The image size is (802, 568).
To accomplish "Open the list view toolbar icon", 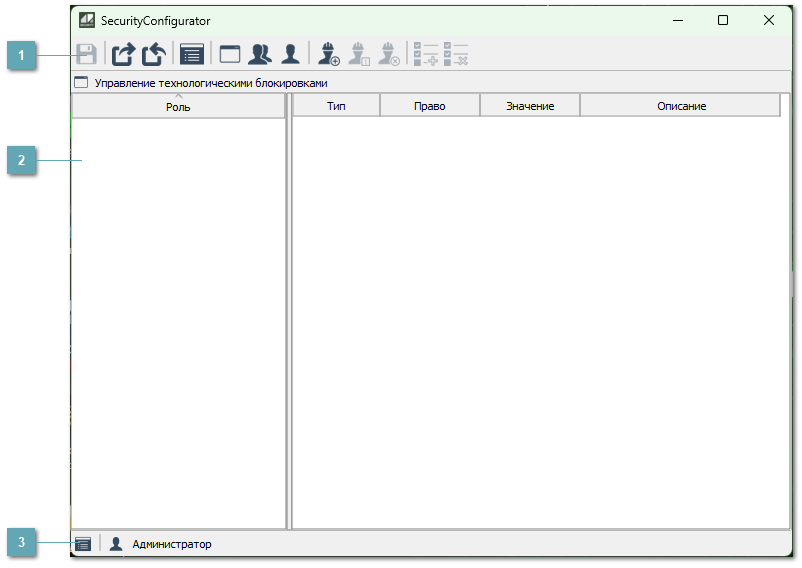I will (x=192, y=54).
